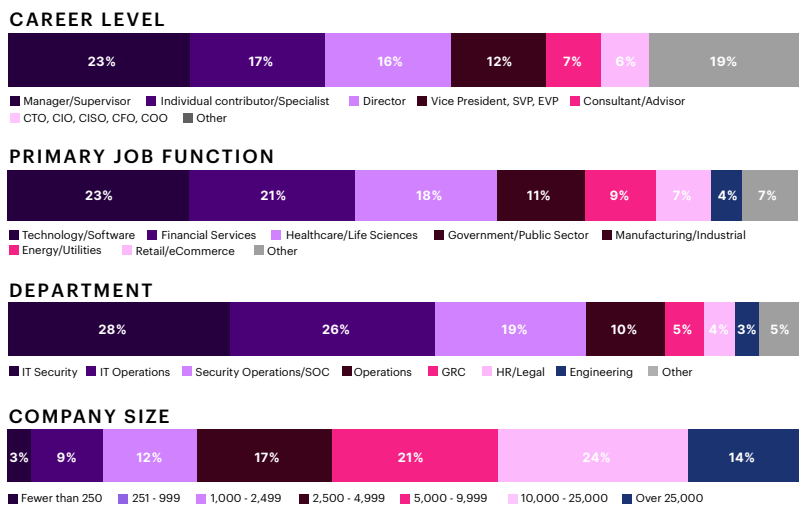Image resolution: width=812 pixels, height=521 pixels.
Task: Click the COMPANY SIZE heading
Action: 89,416
